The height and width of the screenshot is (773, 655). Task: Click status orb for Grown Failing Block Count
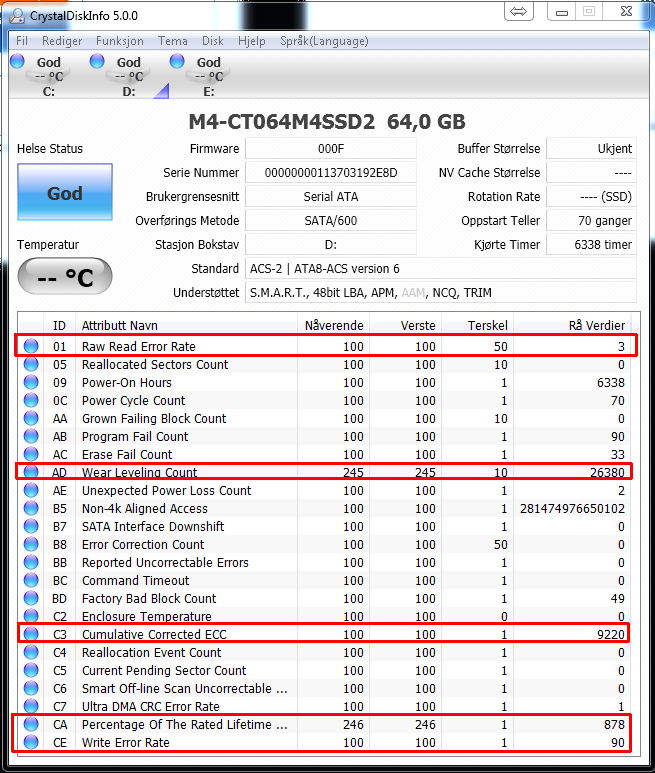pyautogui.click(x=31, y=418)
